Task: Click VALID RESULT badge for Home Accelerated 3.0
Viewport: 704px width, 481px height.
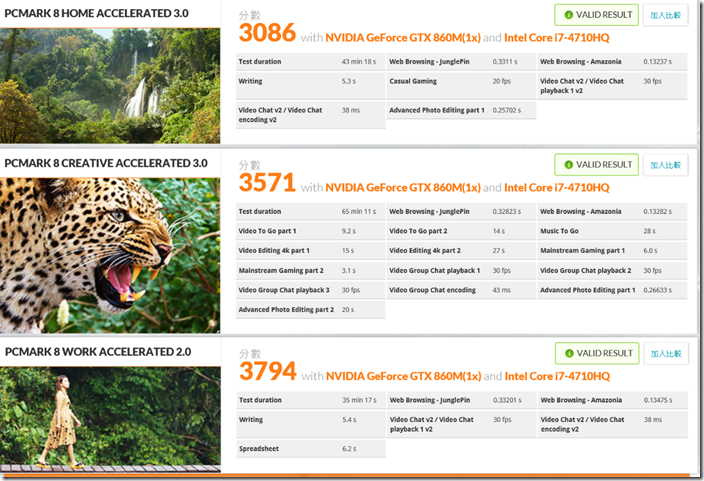Action: [x=597, y=15]
